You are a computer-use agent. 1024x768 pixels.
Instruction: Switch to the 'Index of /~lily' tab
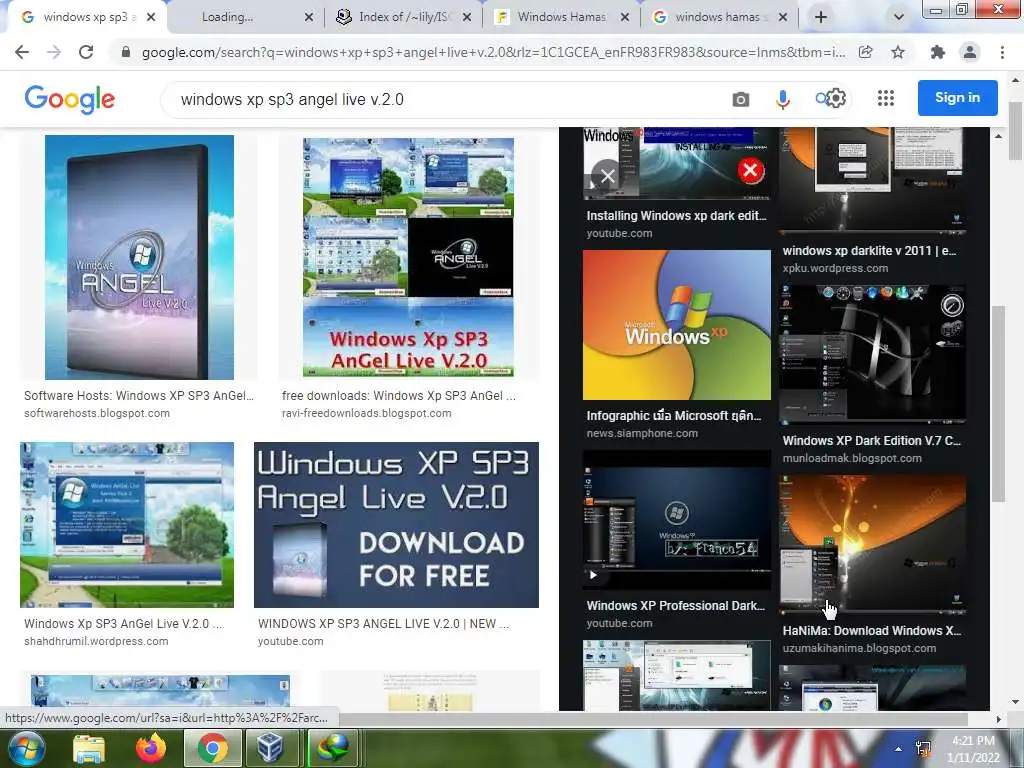[x=403, y=17]
